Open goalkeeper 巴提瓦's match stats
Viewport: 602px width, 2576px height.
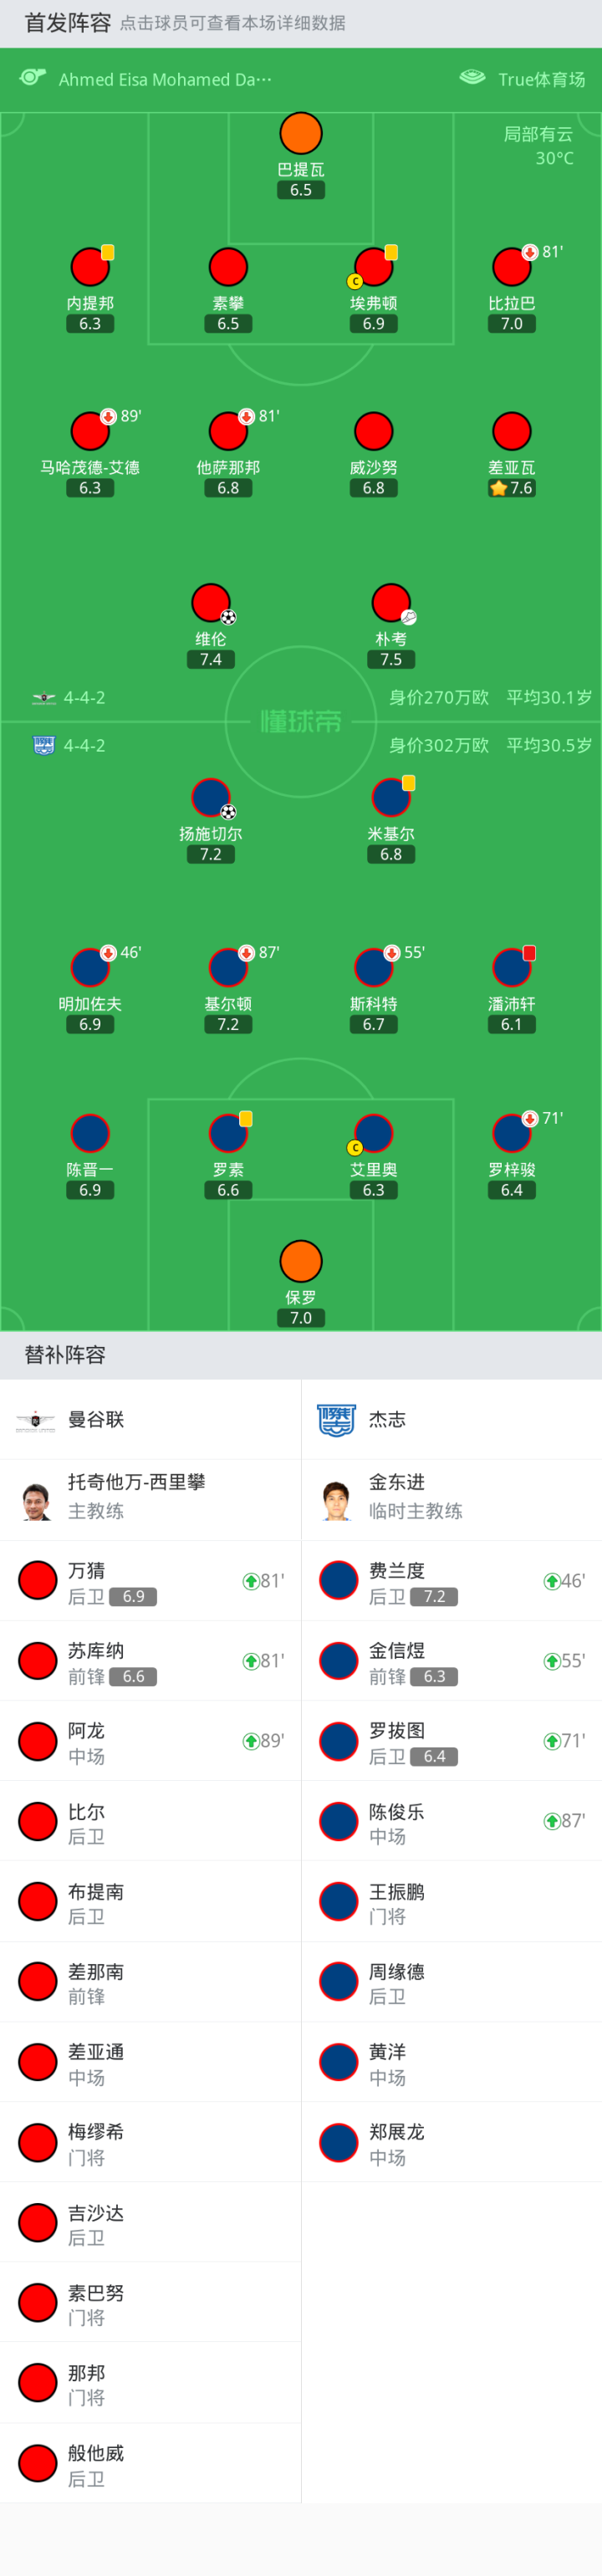[301, 134]
